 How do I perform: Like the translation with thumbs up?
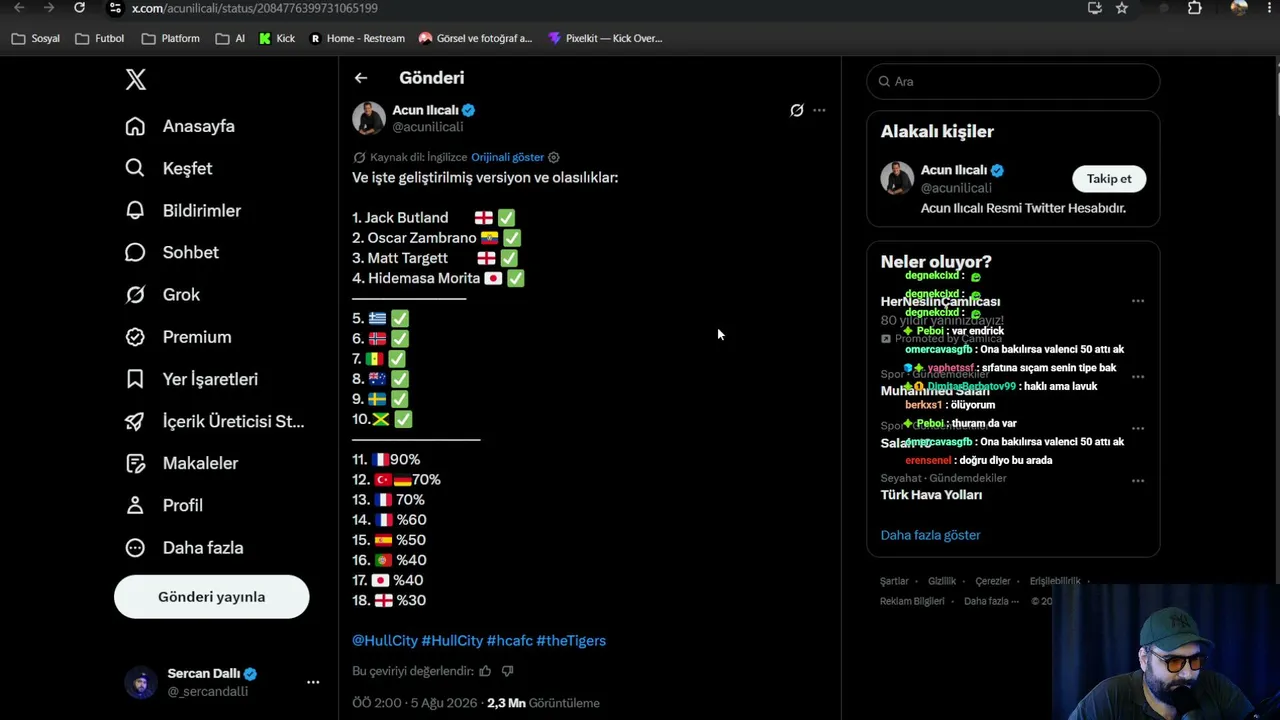[x=485, y=671]
